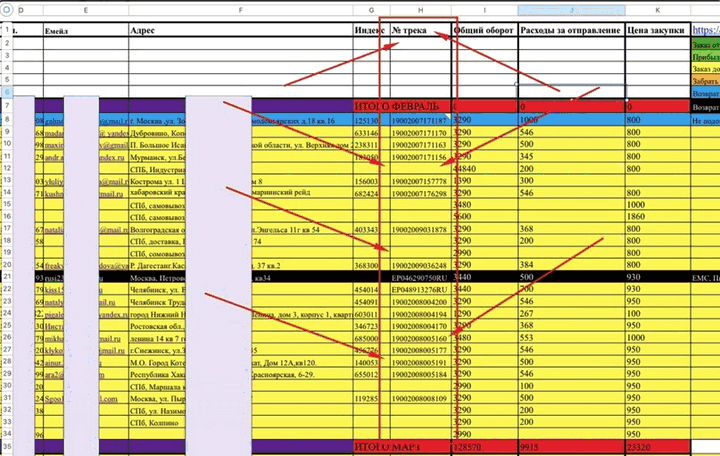Click shipping cost cell 700
The image size is (720, 456).
tap(571, 289)
